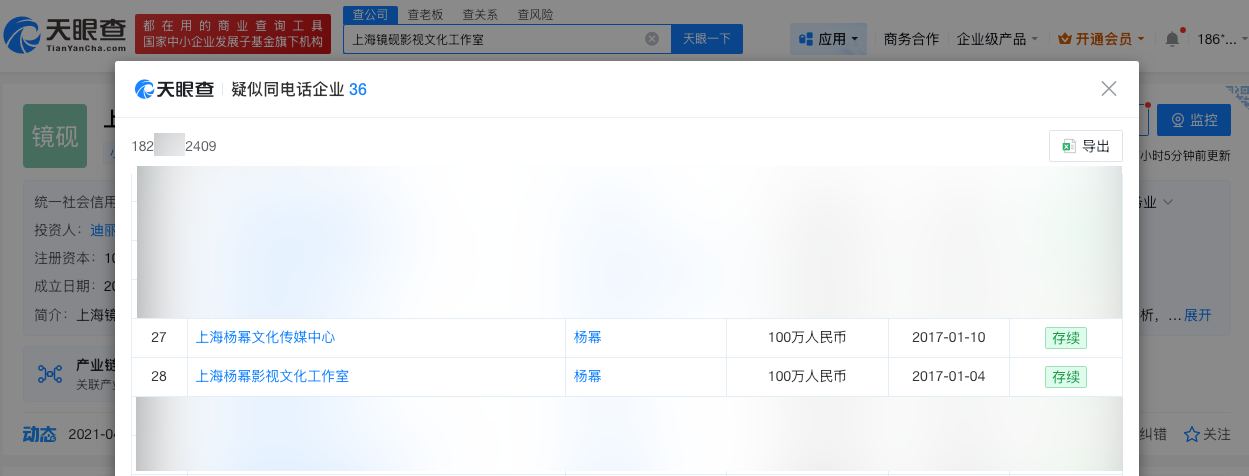Open 上海杨幂文化传媒中心 company link

pos(265,338)
